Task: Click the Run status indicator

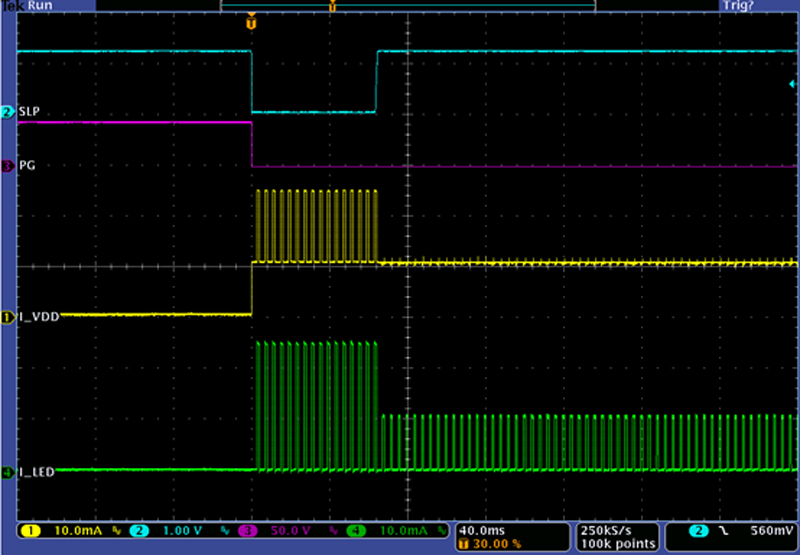Action: point(41,6)
